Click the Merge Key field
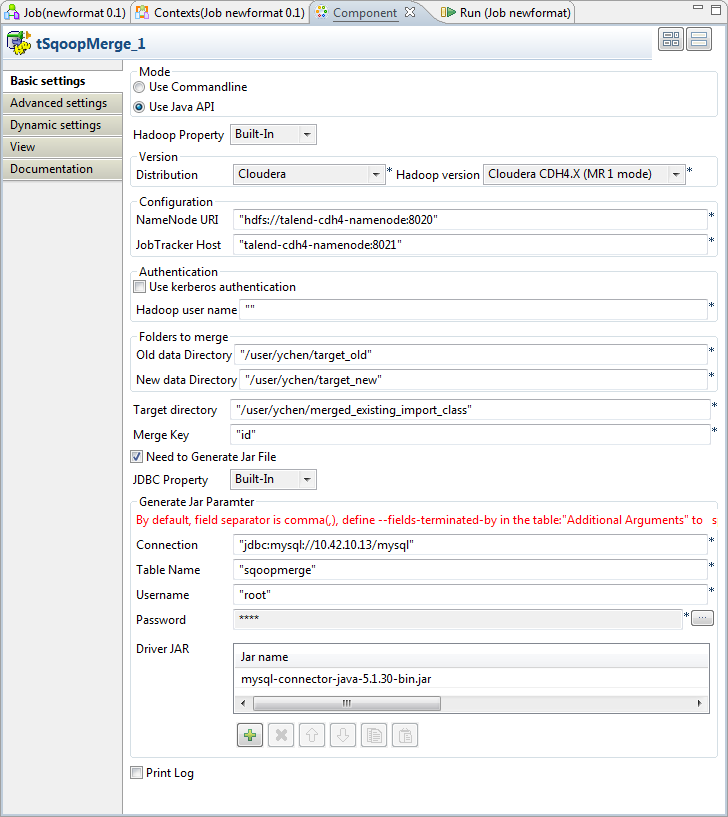 click(x=470, y=435)
